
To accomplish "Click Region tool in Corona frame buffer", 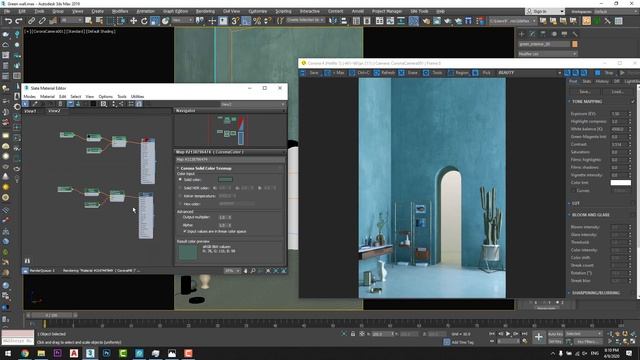I will pos(458,73).
